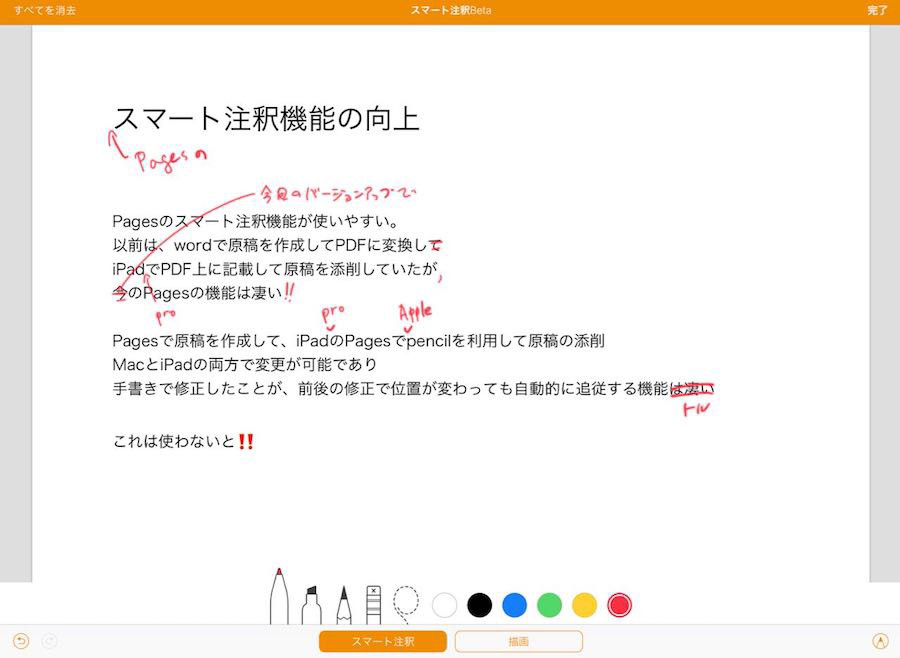Tap the line MacとiPadの両方で変更が可能であり
The image size is (900, 658).
coord(245,365)
